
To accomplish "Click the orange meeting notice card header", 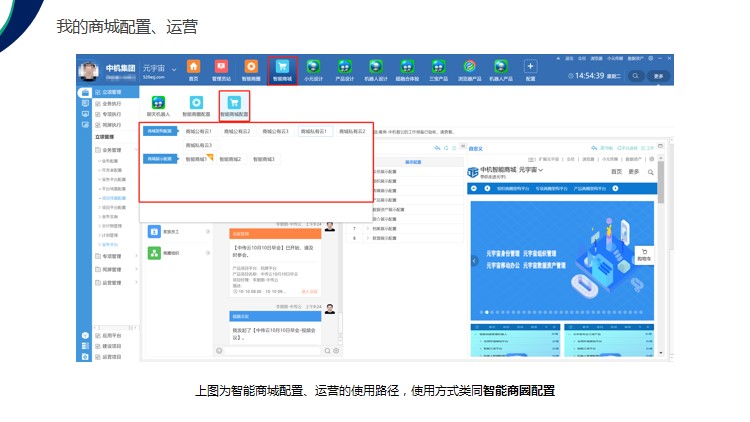I will [275, 233].
